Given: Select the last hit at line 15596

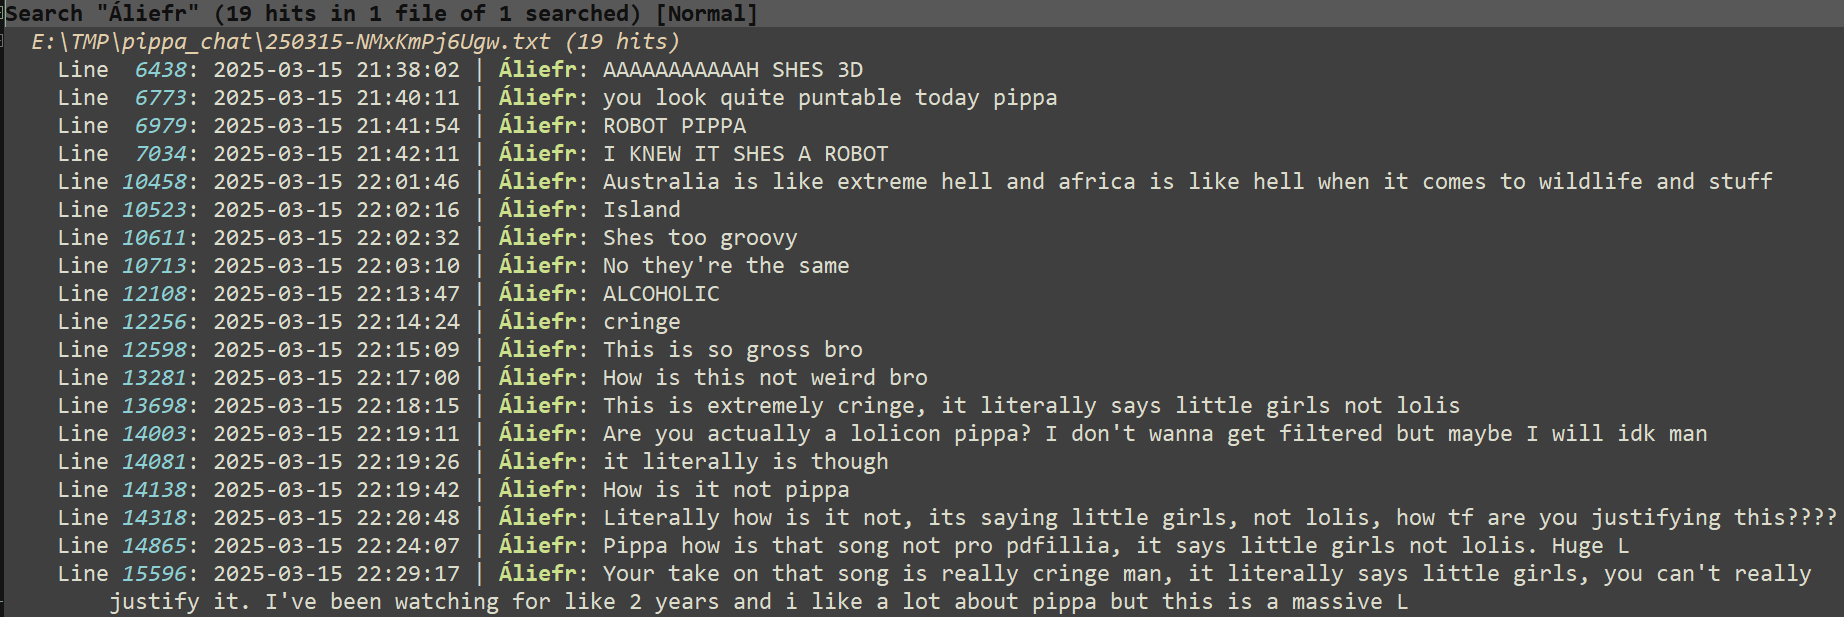Looking at the screenshot, I should click(934, 588).
